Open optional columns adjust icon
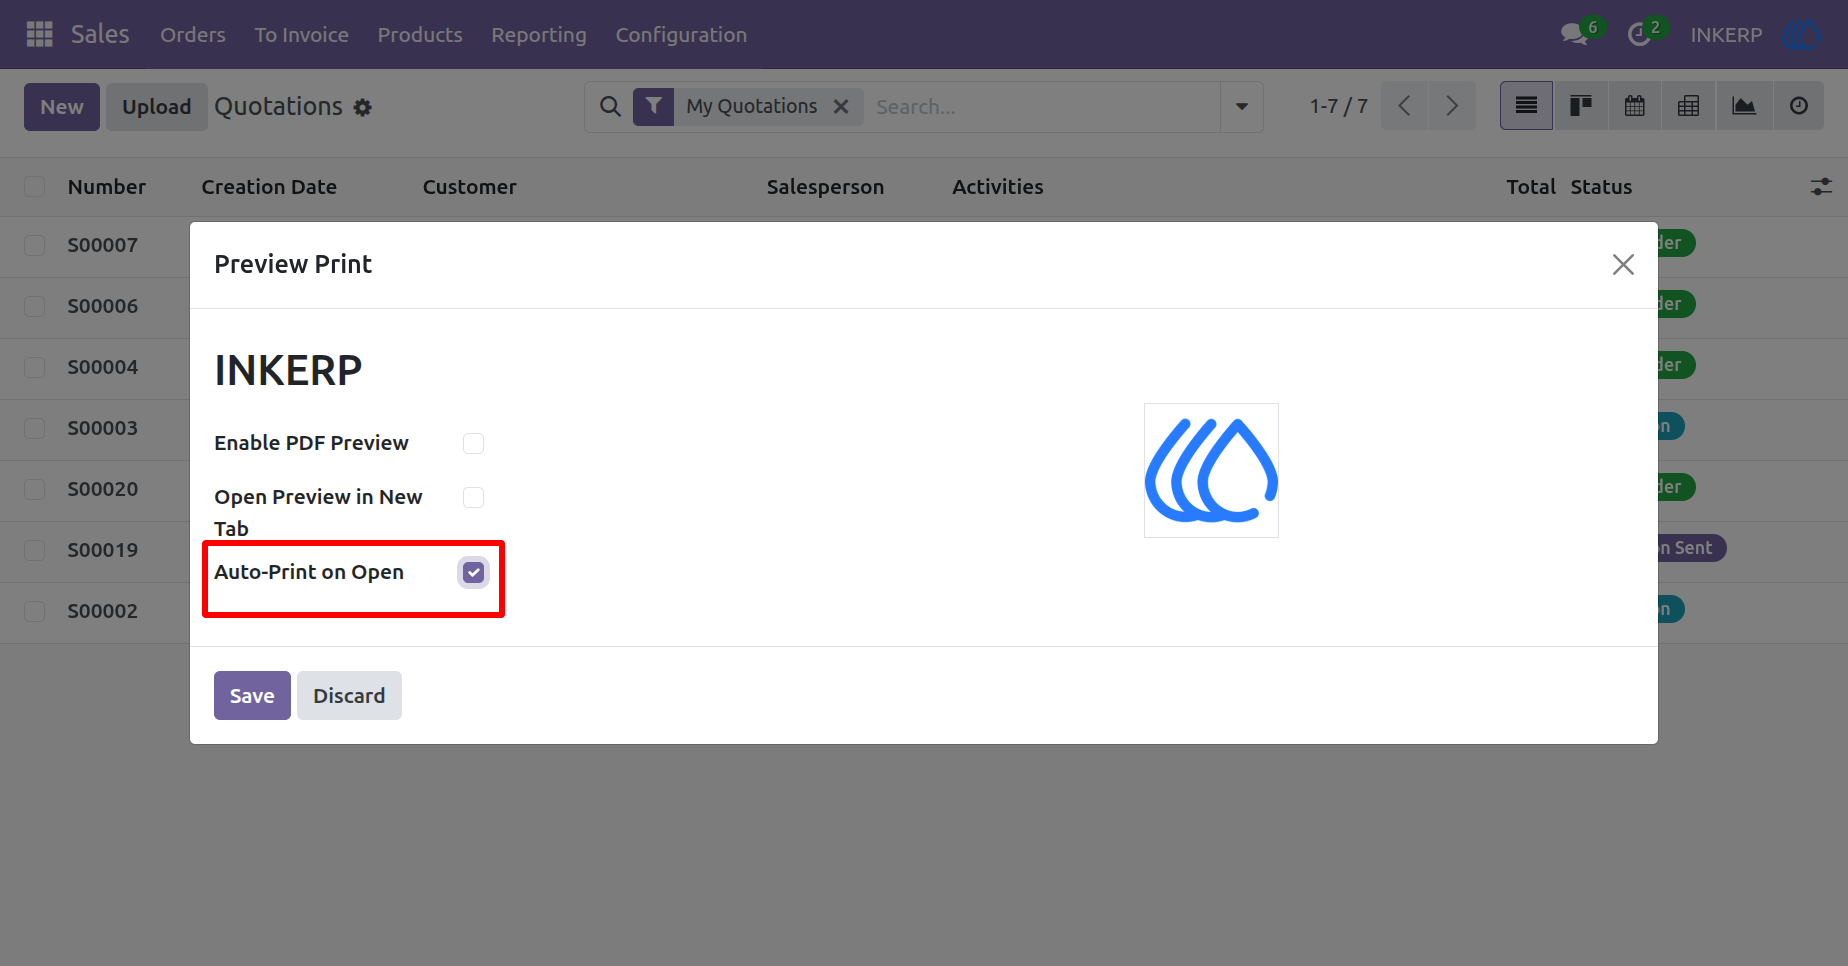 [x=1821, y=187]
